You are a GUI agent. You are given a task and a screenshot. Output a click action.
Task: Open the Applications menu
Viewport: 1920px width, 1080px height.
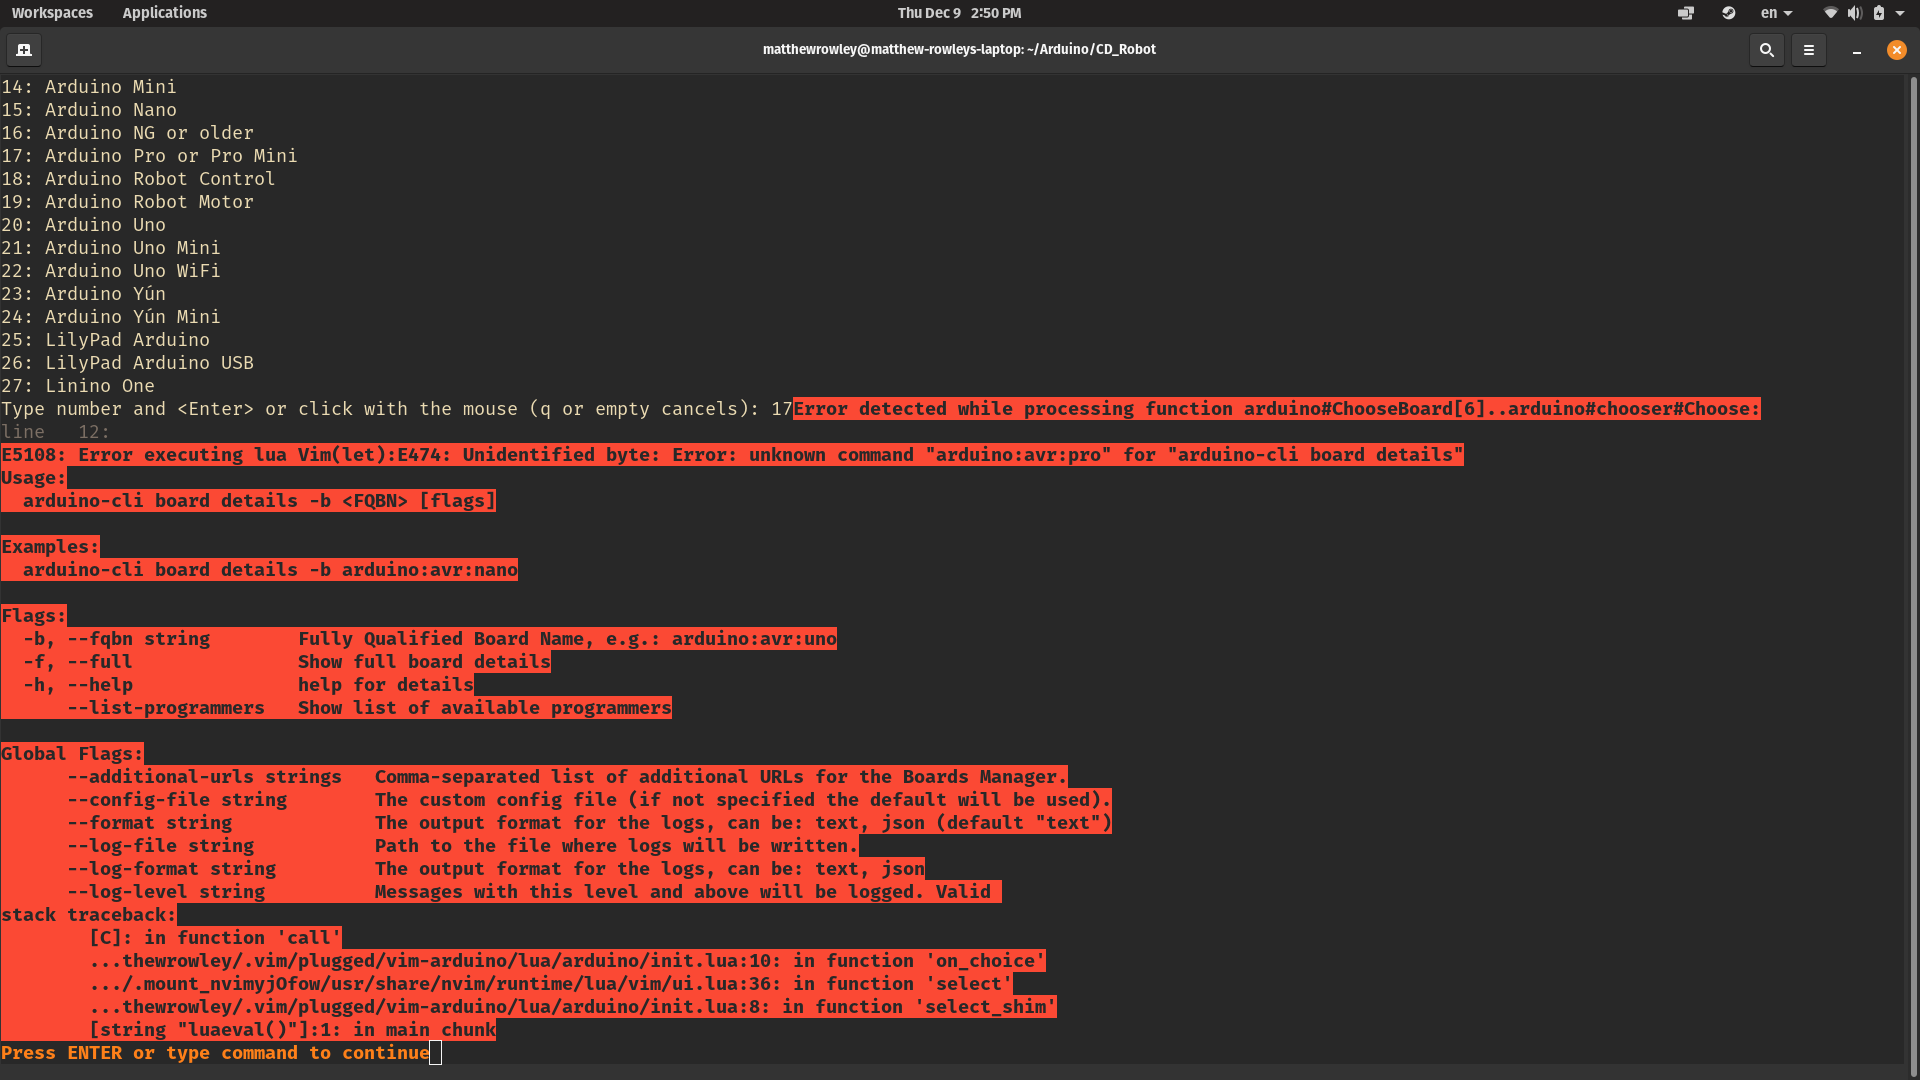(164, 13)
